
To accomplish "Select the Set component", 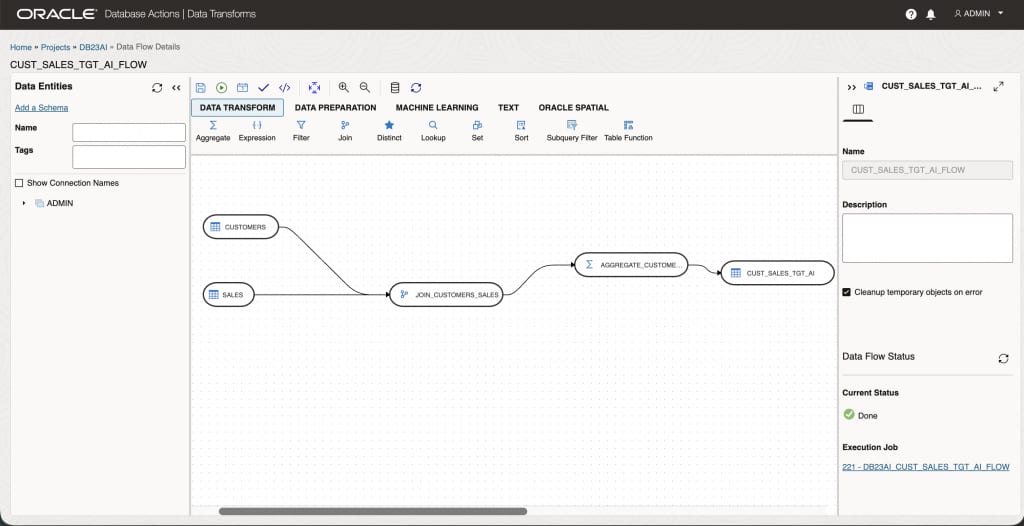I will tap(477, 131).
